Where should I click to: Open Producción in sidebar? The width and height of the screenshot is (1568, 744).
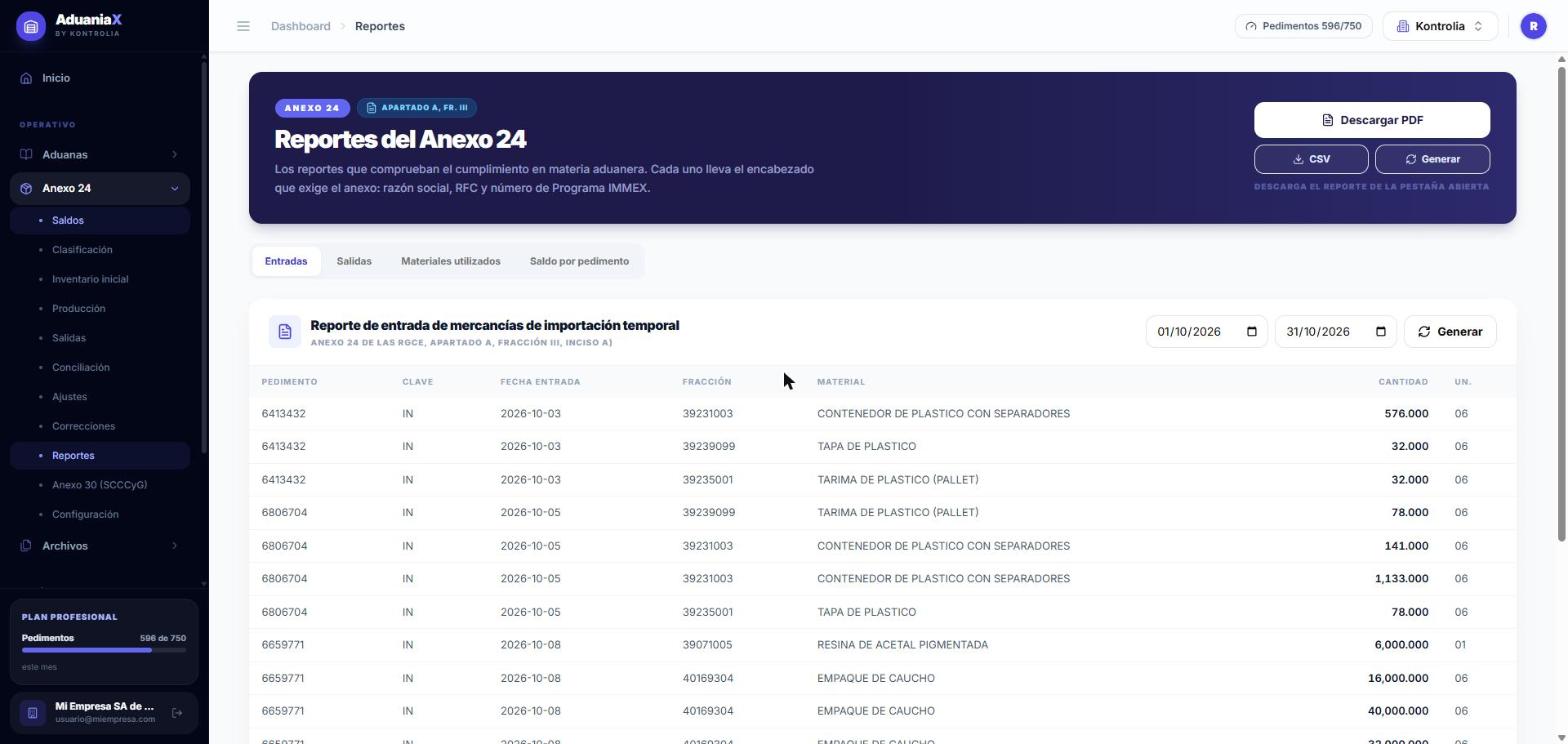[100, 308]
